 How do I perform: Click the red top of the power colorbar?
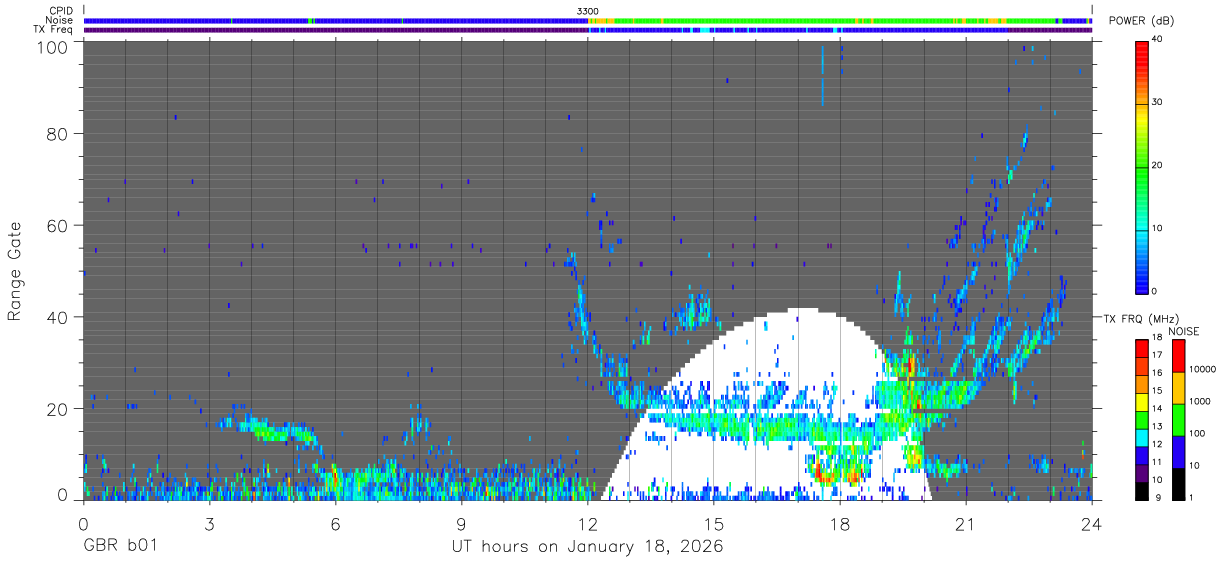(x=1142, y=55)
